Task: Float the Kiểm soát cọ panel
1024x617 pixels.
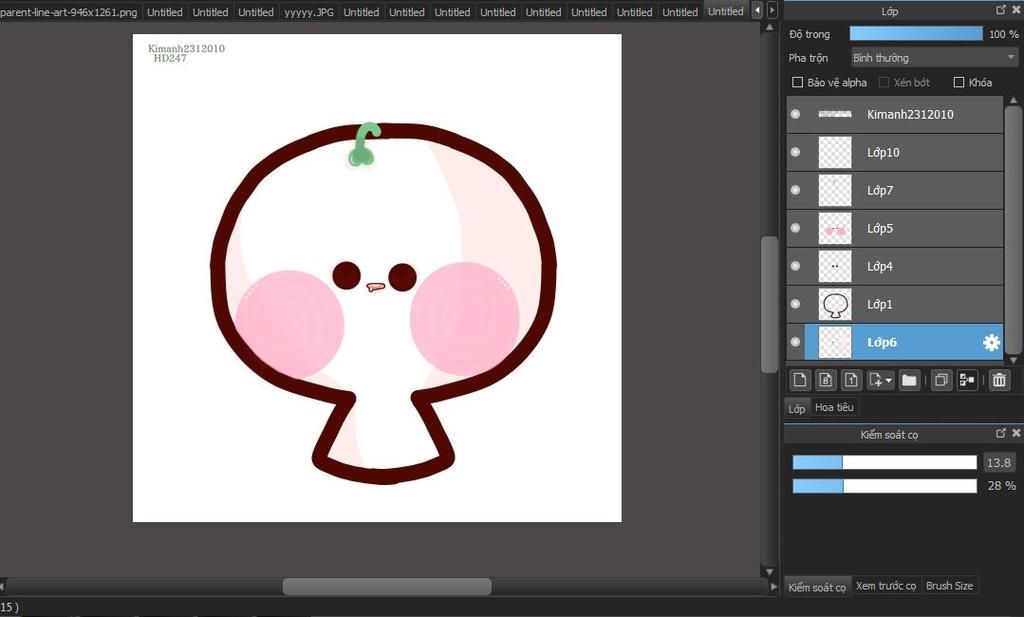Action: coord(1000,433)
